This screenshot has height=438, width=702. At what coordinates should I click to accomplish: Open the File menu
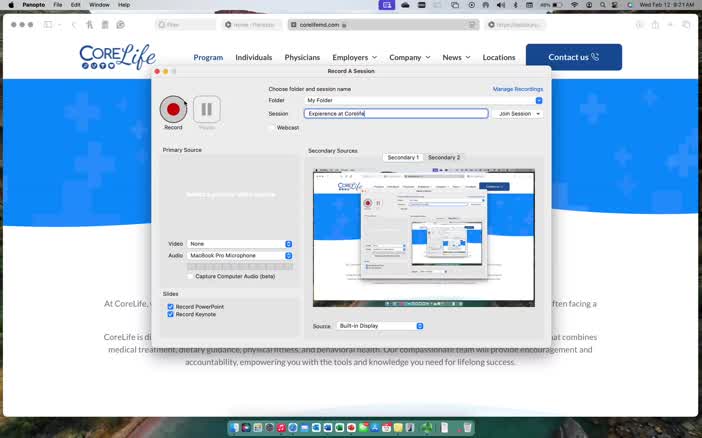(58, 5)
